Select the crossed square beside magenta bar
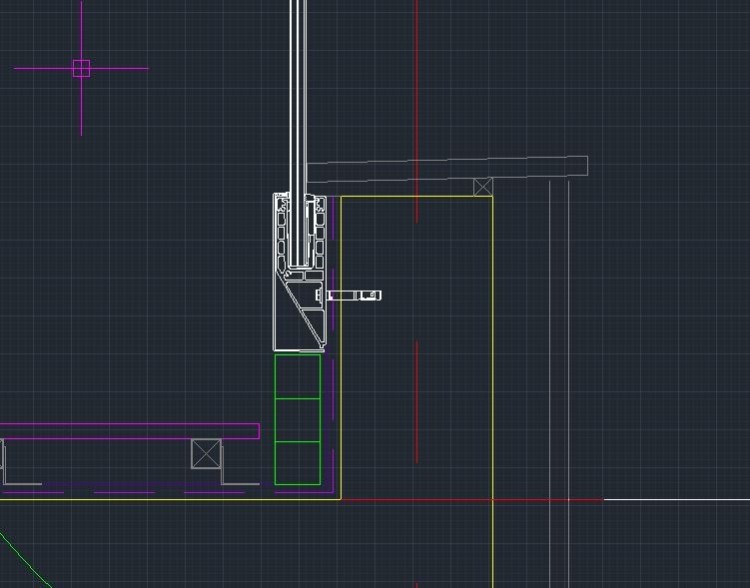This screenshot has width=750, height=588. coord(206,453)
